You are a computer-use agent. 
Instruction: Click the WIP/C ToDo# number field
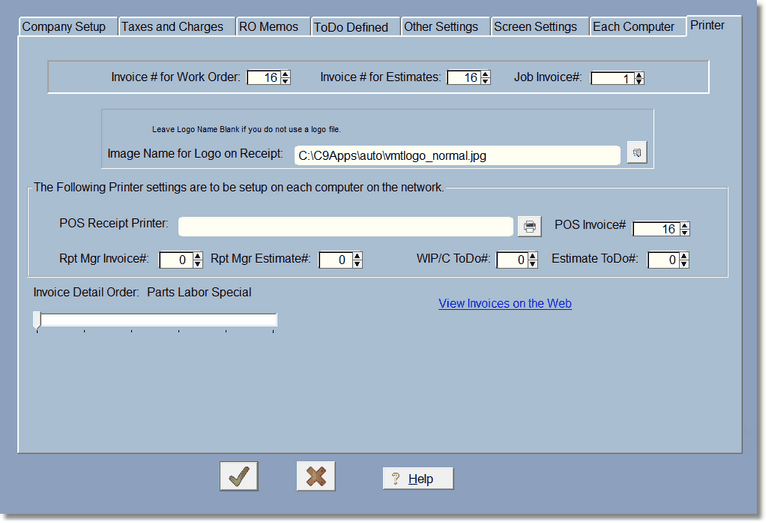tap(513, 260)
